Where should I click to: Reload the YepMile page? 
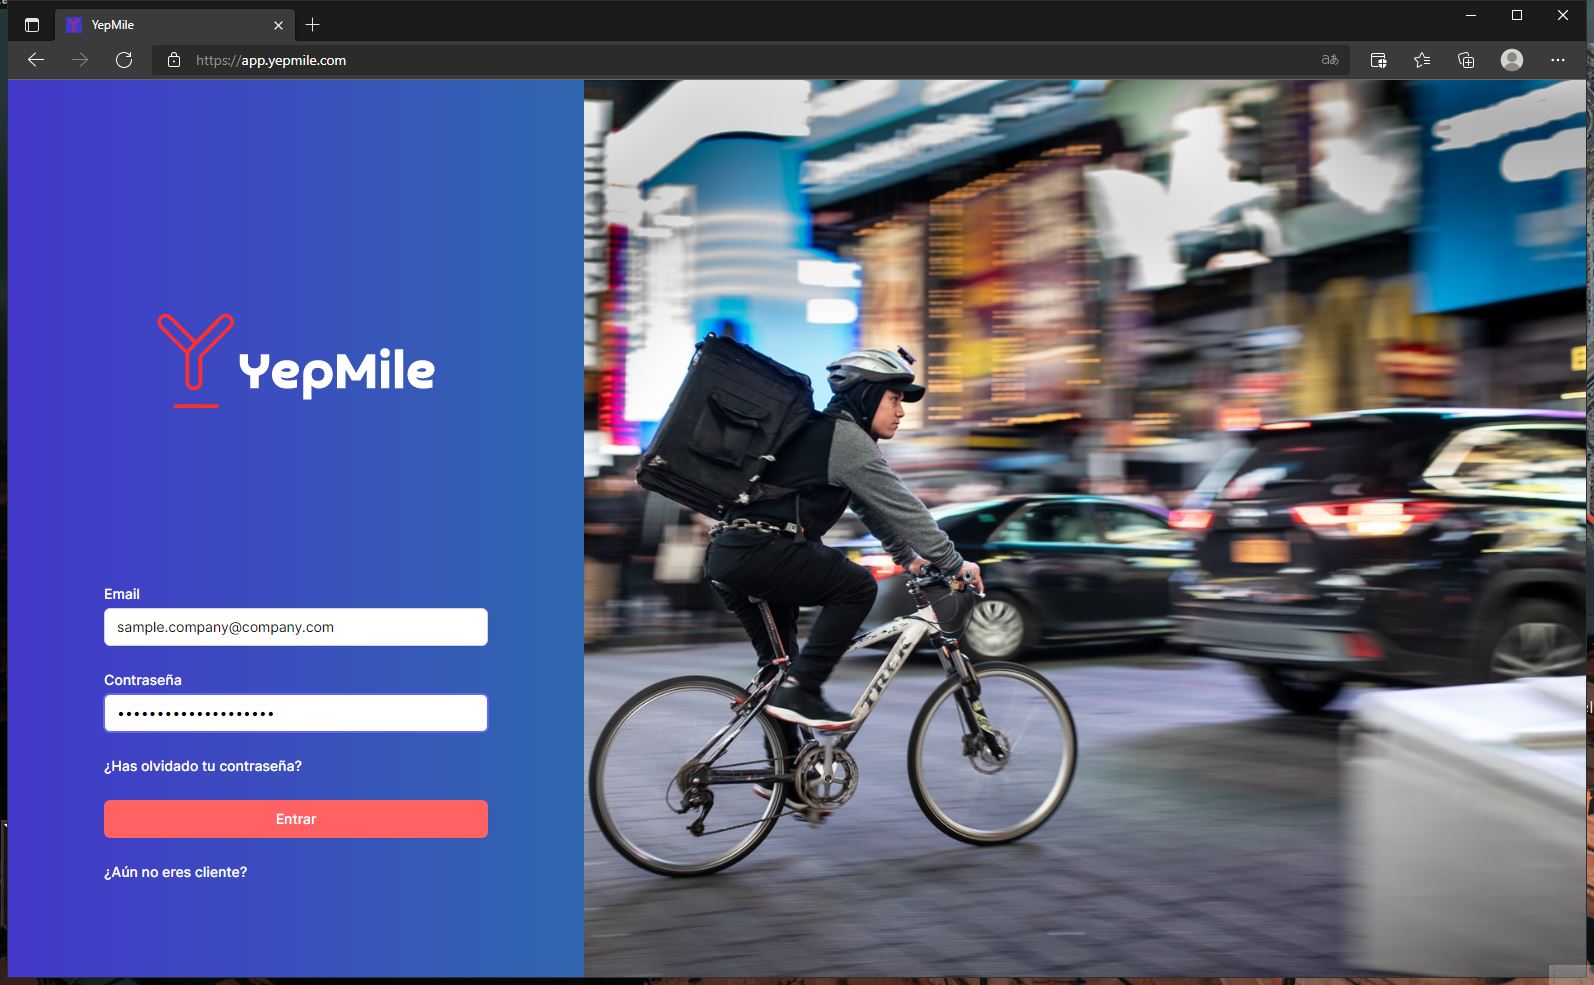[124, 60]
